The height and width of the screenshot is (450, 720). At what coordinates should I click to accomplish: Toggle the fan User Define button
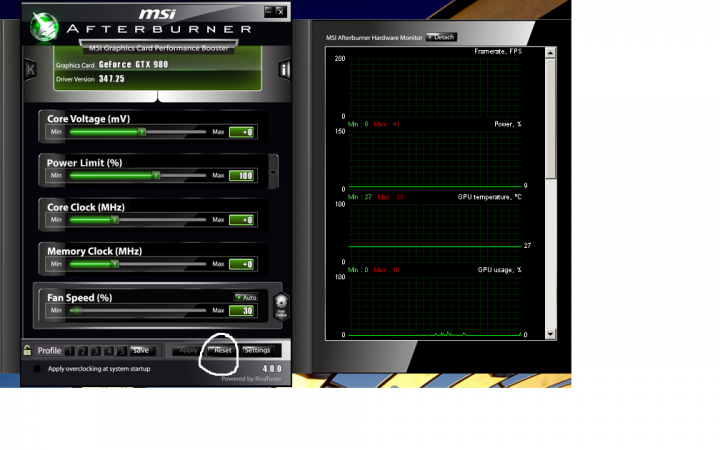coord(281,306)
